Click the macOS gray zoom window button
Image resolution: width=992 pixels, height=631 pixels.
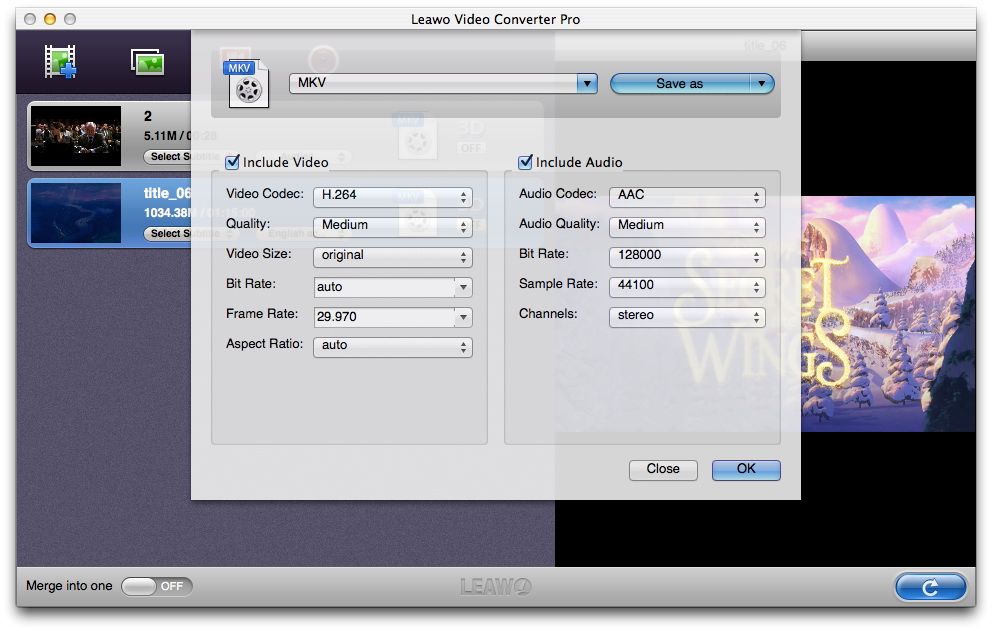70,19
